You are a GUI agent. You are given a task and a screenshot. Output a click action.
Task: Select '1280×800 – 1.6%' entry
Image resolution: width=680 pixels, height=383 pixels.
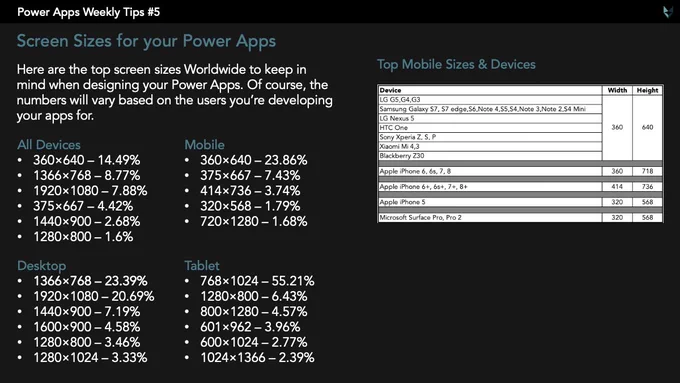[x=83, y=237]
